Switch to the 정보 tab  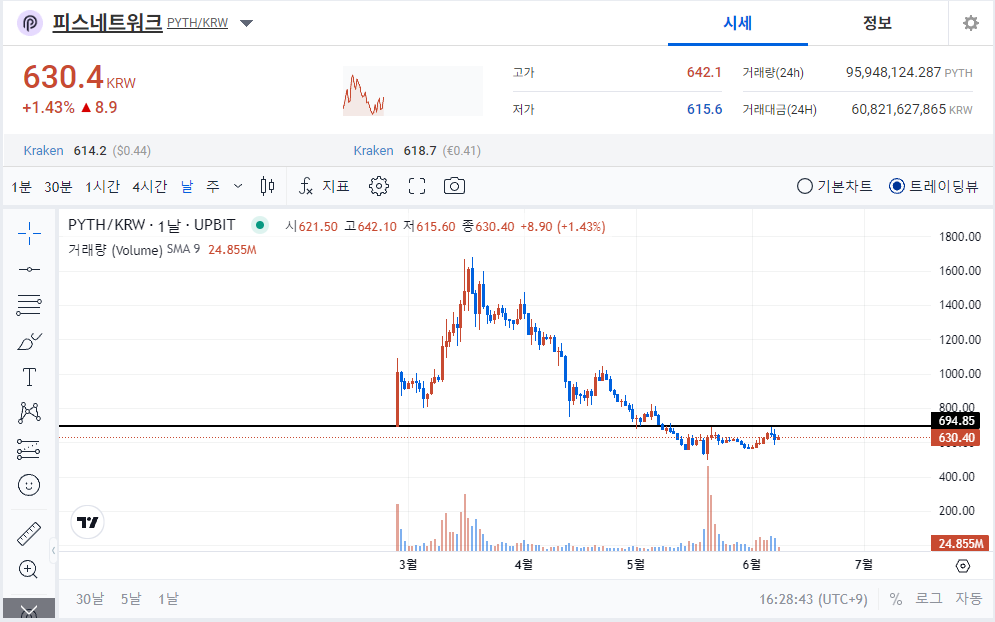coord(877,23)
